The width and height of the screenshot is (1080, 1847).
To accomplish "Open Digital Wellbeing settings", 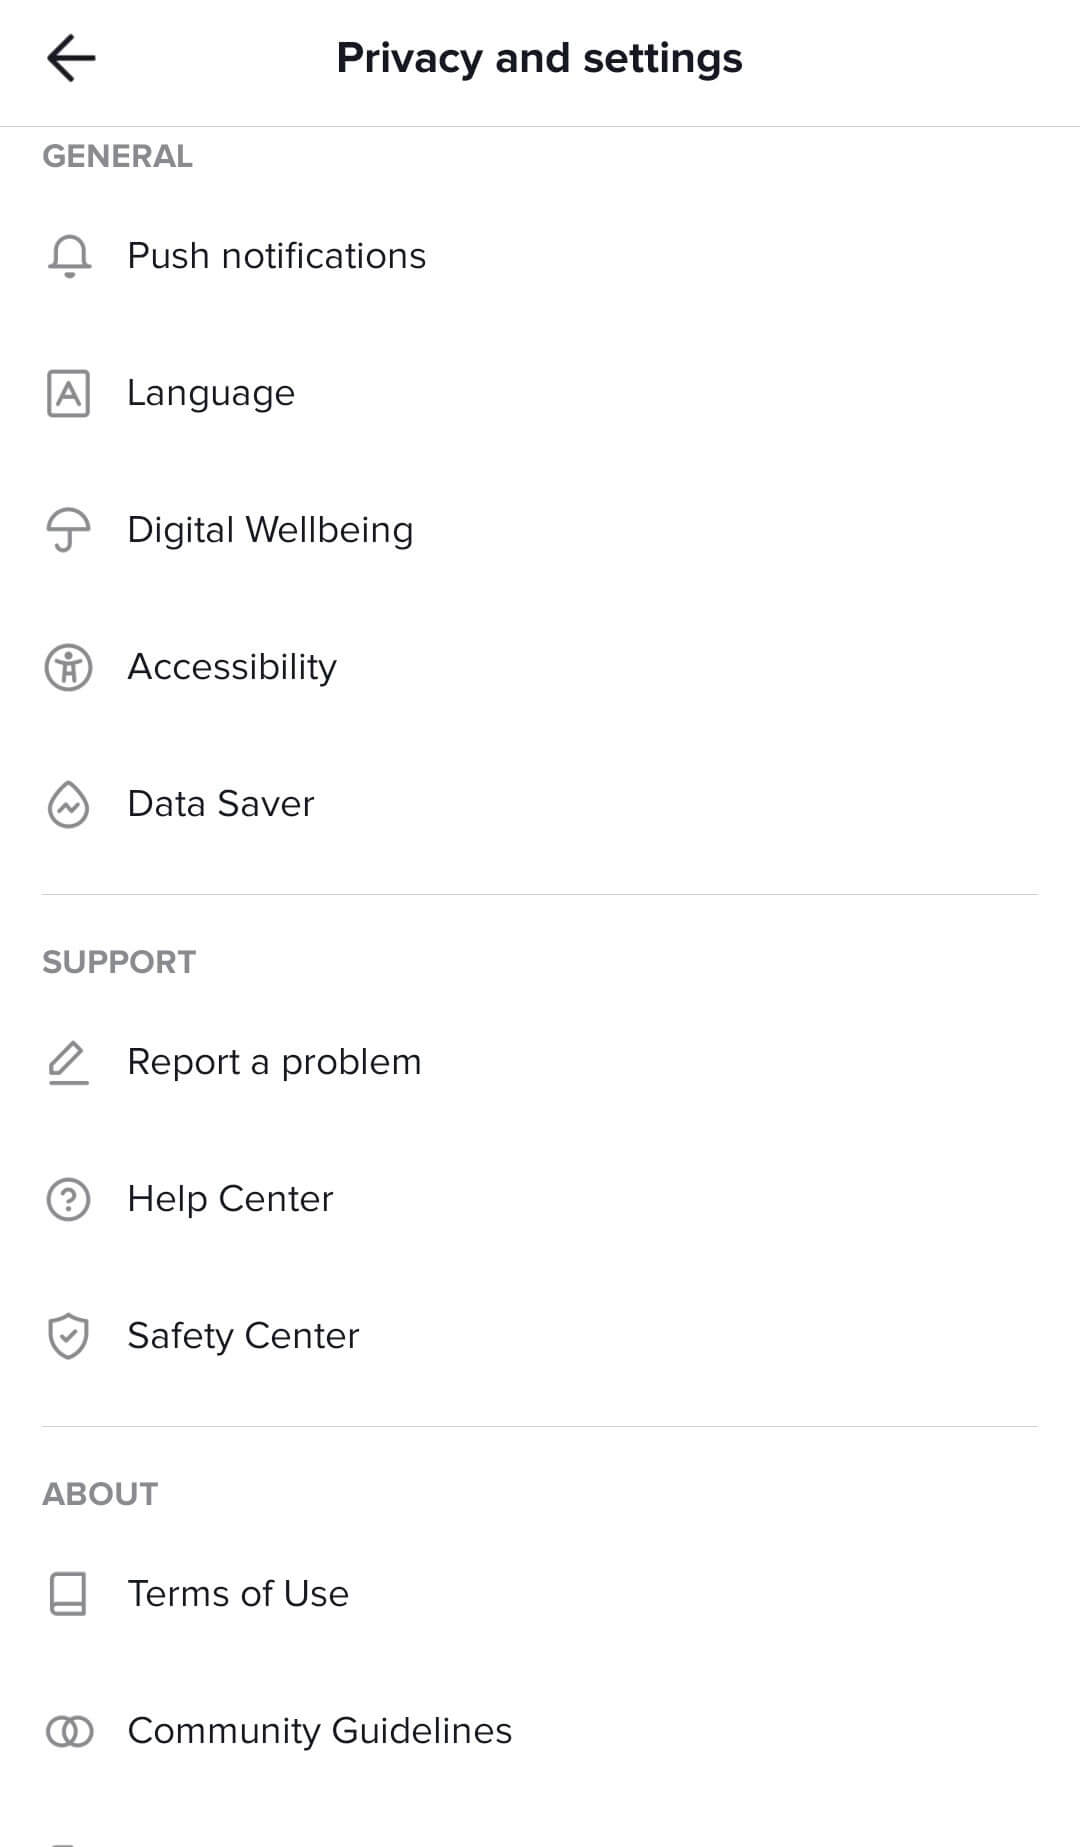I will click(x=270, y=530).
